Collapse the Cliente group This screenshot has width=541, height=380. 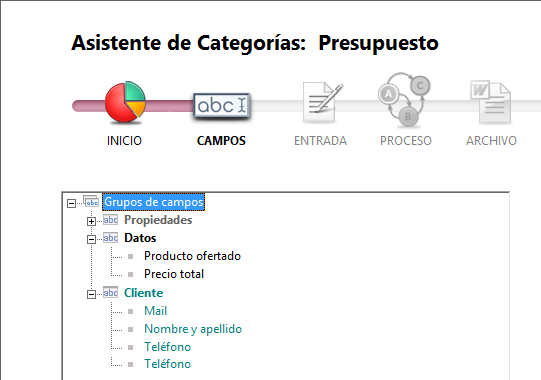(x=91, y=294)
